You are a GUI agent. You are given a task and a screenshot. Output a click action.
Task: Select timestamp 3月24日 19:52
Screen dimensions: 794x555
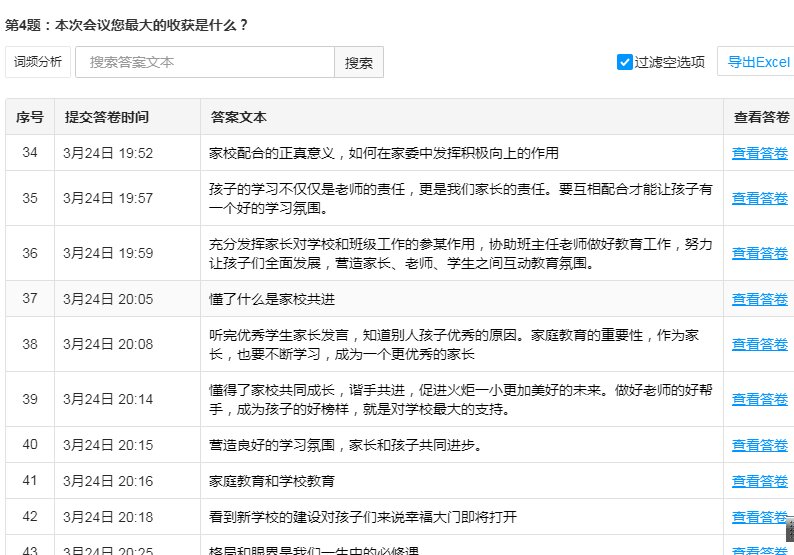(108, 153)
